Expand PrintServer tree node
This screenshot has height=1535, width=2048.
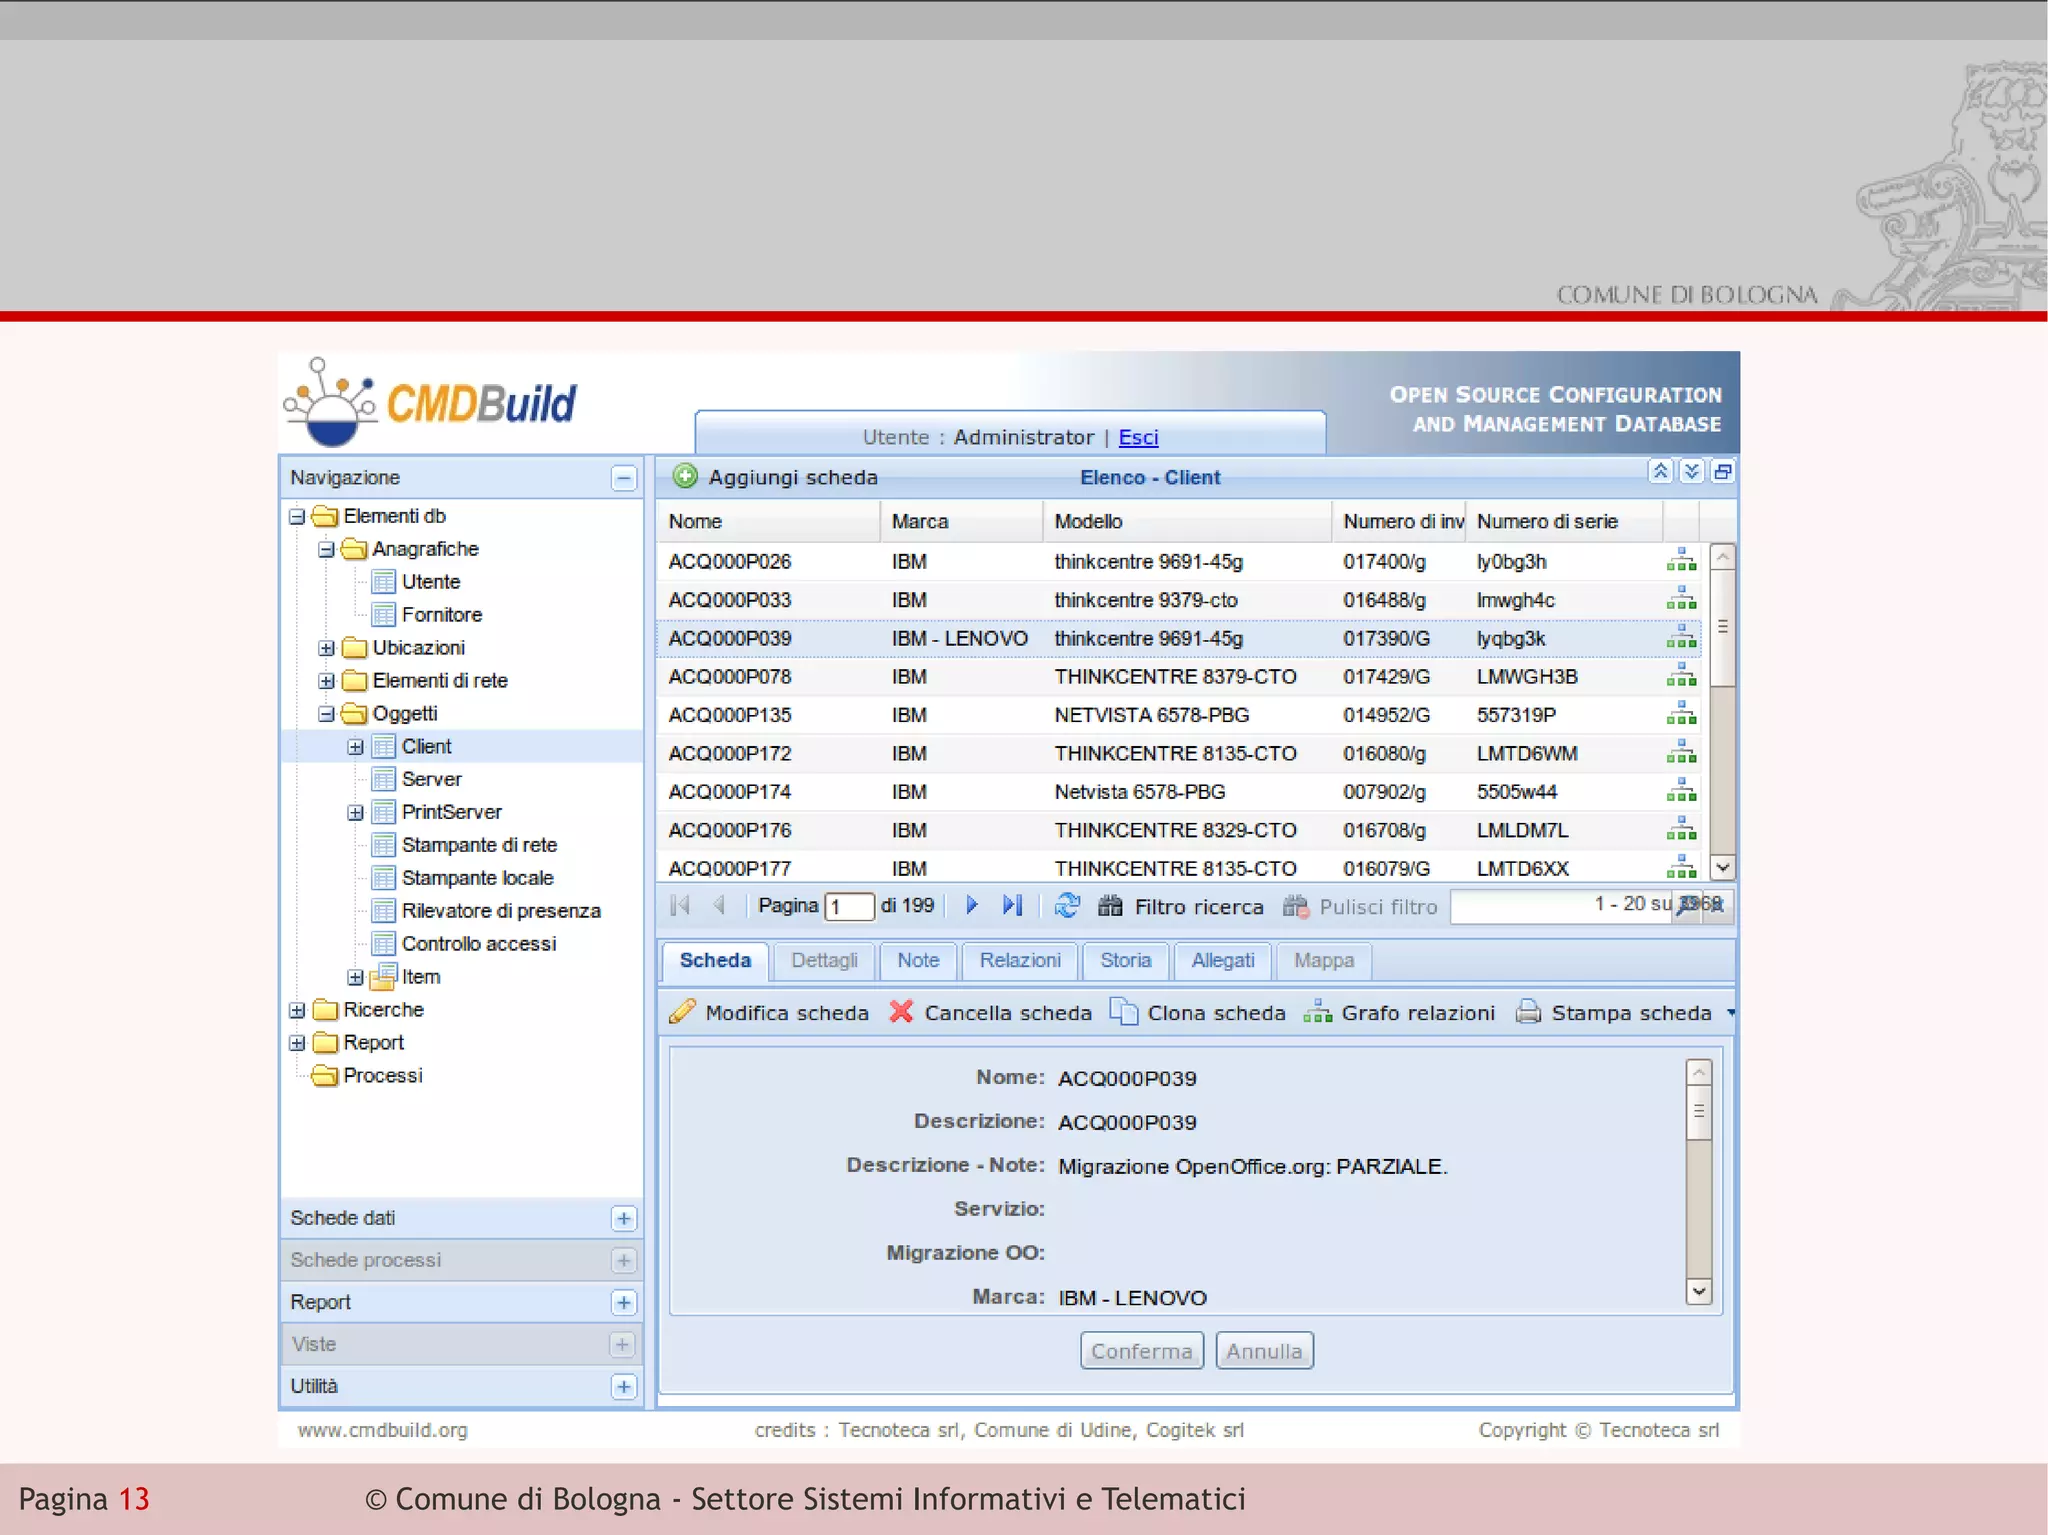pos(355,813)
